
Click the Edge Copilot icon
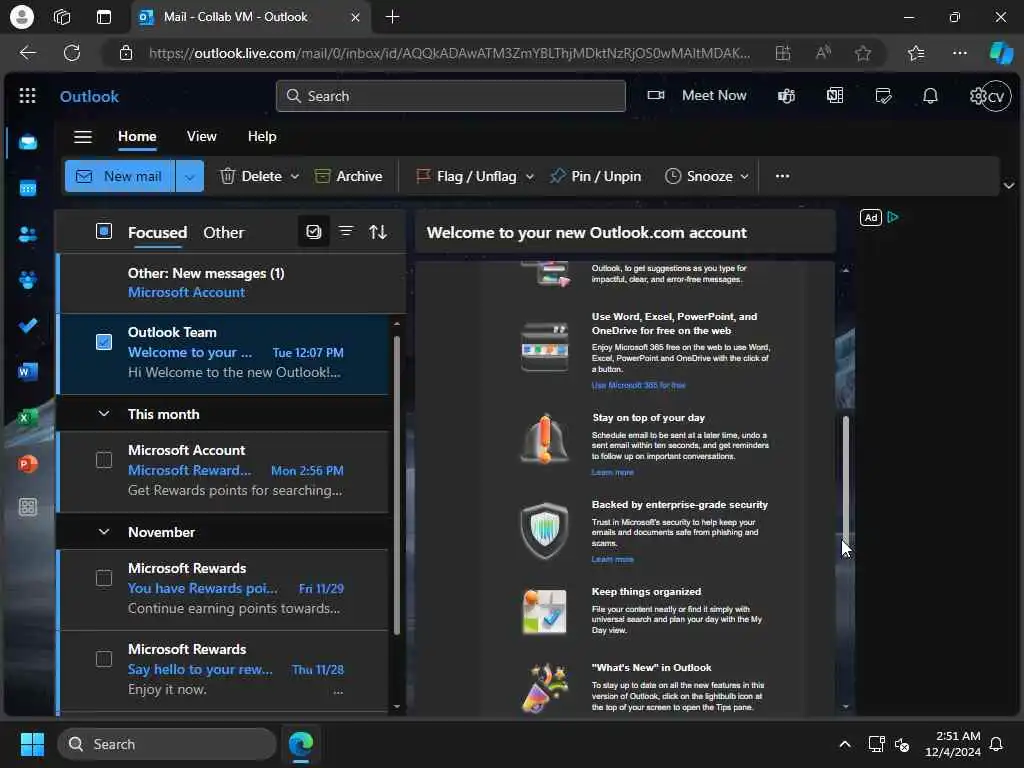pyautogui.click(x=1001, y=53)
